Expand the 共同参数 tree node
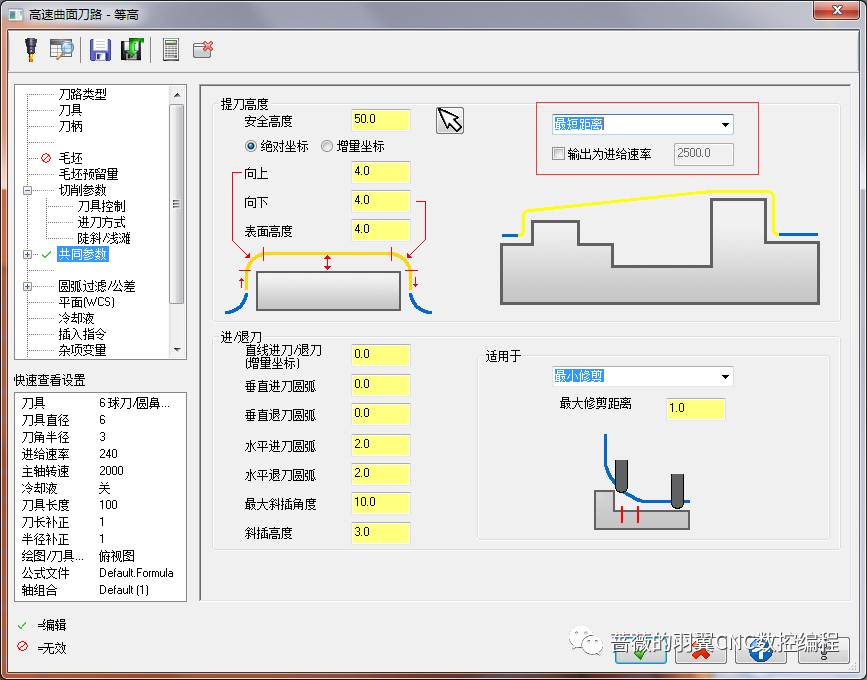Screen dimensions: 867x680 pyautogui.click(x=27, y=254)
